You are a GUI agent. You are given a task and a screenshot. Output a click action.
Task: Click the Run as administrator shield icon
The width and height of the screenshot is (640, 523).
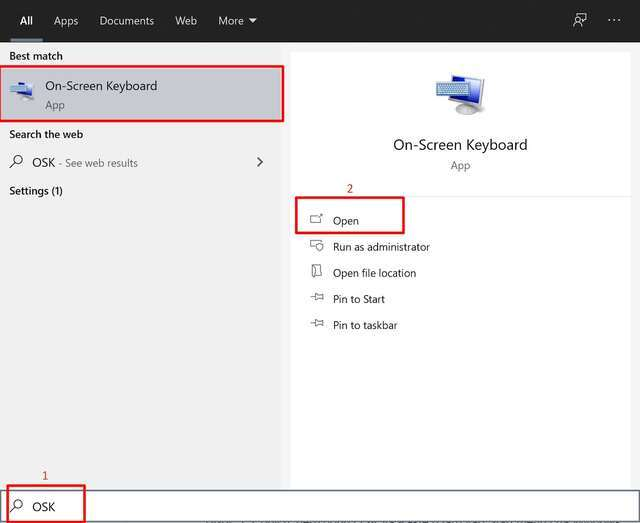[x=317, y=246]
